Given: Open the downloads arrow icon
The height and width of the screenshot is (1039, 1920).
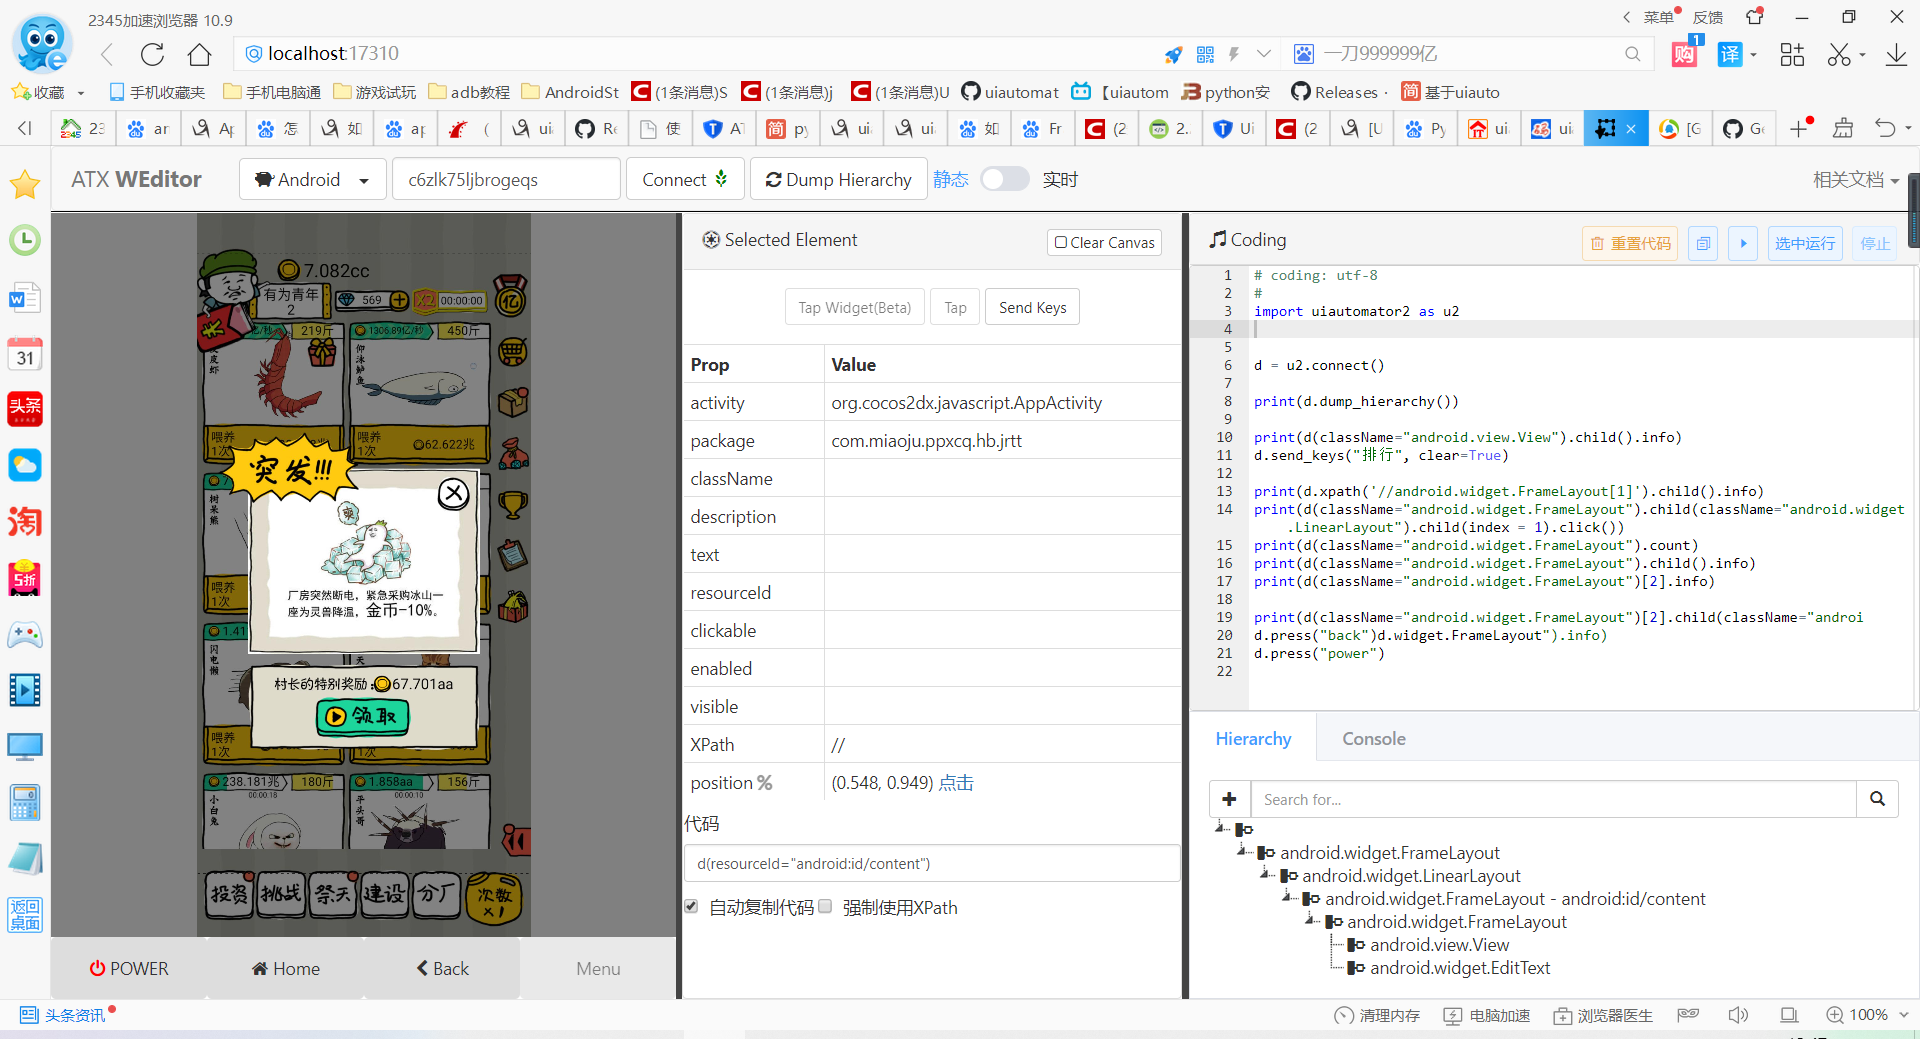Looking at the screenshot, I should point(1896,54).
